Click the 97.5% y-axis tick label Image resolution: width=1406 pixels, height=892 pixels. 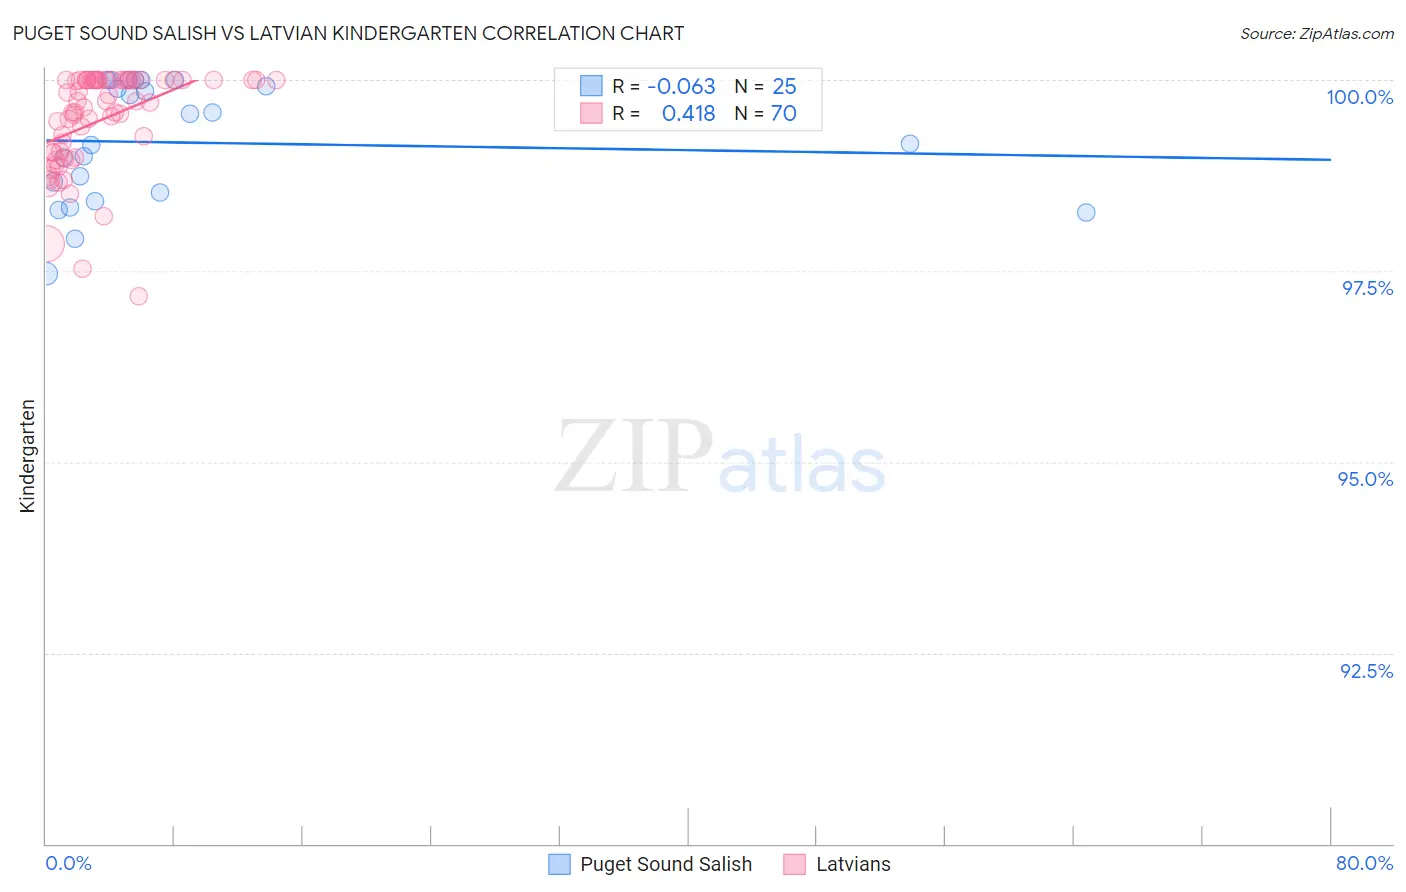point(1367,288)
